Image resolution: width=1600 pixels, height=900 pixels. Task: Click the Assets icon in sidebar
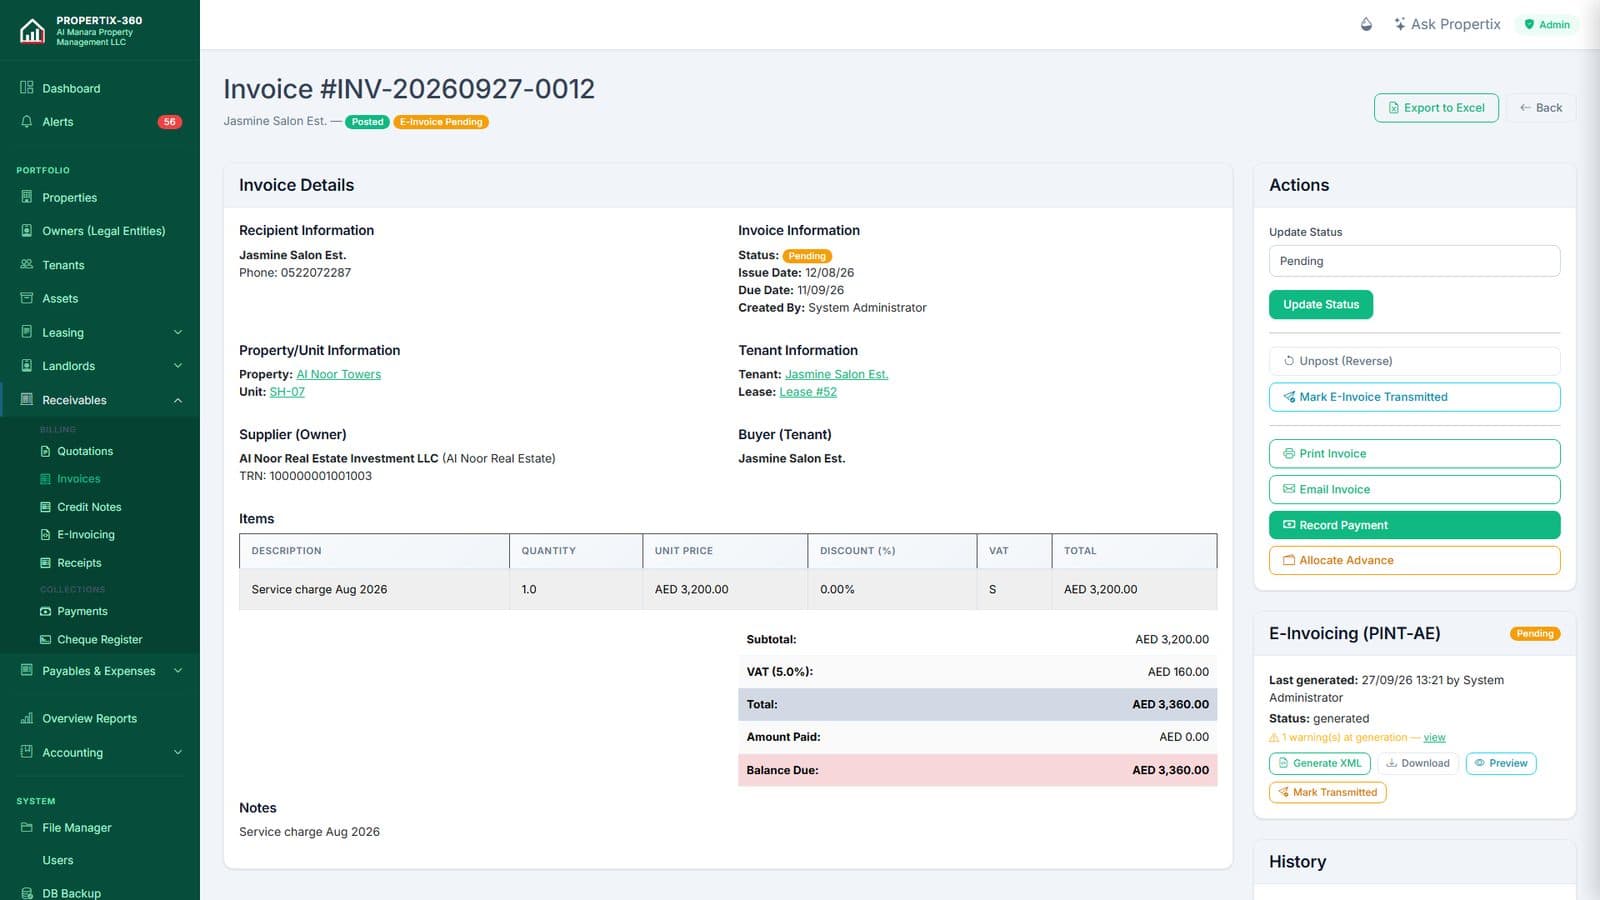[x=27, y=298]
